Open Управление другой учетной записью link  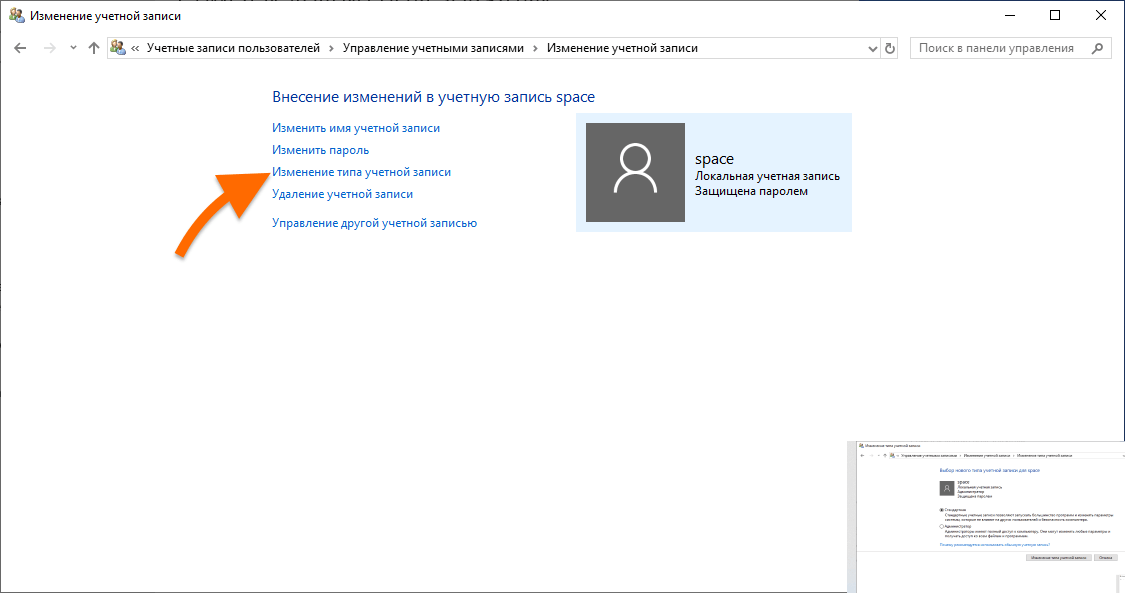[x=375, y=223]
